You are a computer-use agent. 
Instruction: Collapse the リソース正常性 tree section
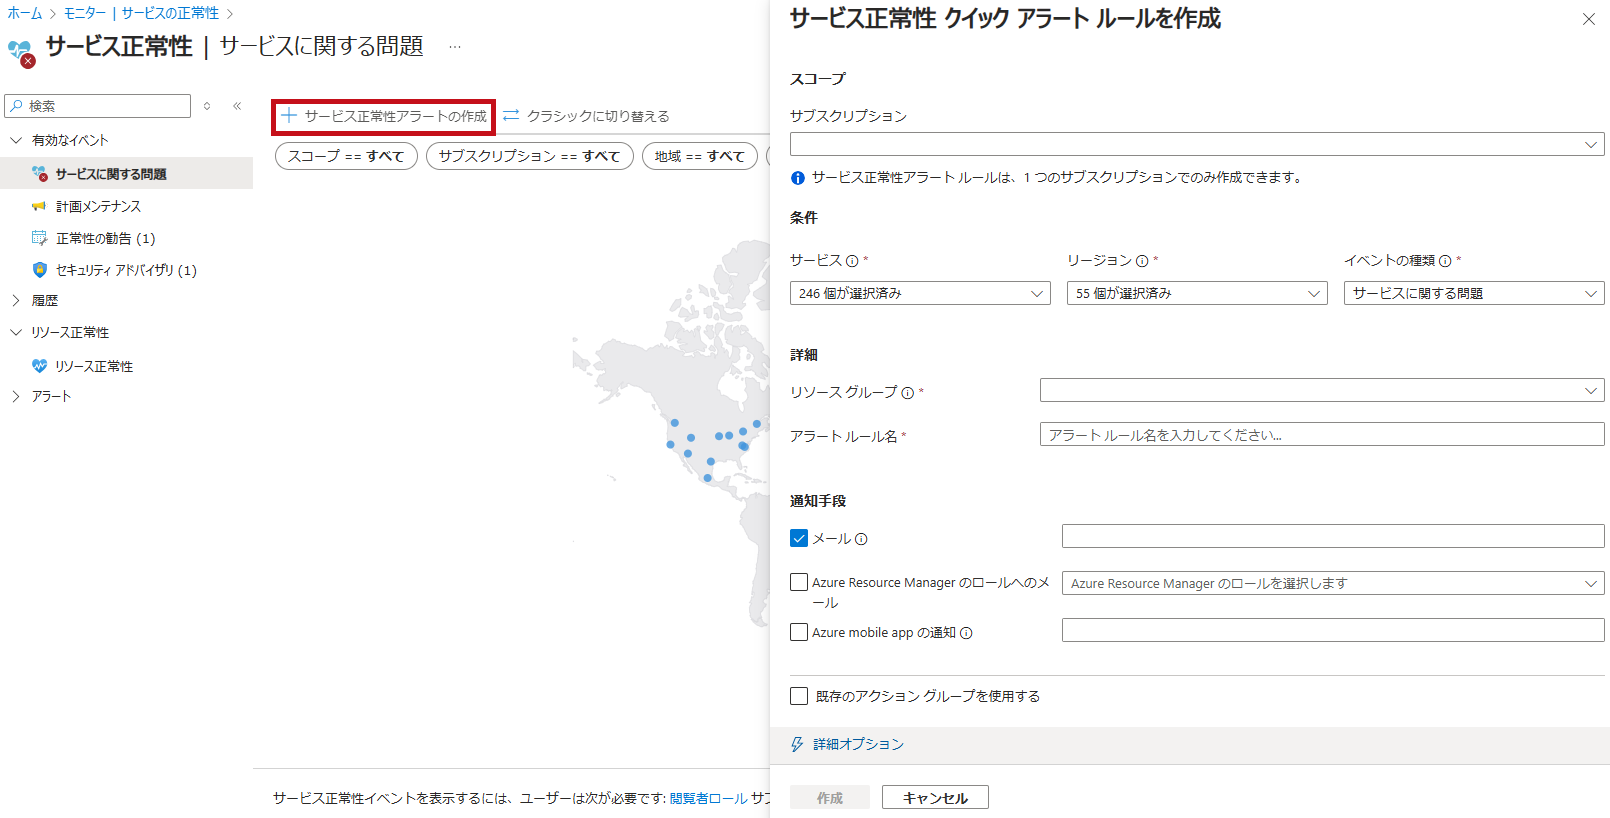(x=16, y=332)
